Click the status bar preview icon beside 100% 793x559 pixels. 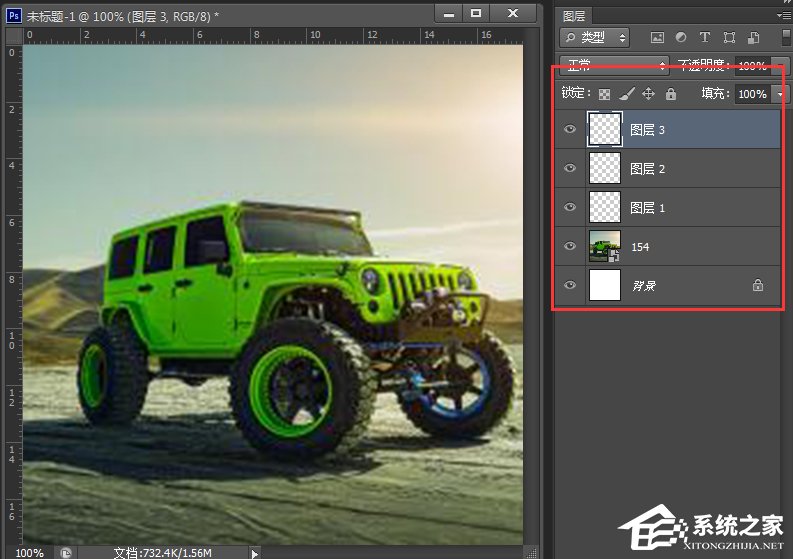[x=66, y=552]
